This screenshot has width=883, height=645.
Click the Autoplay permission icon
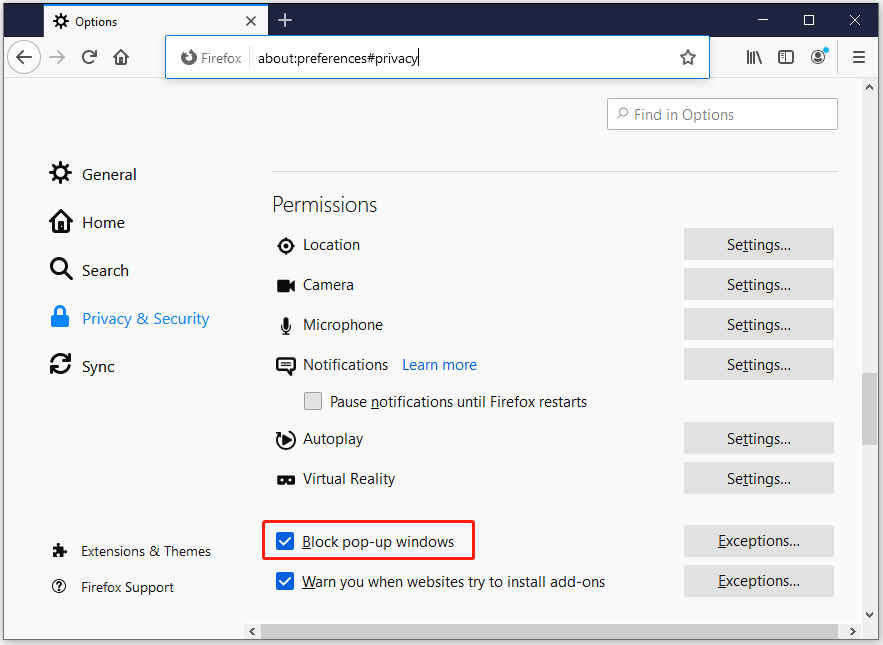pyautogui.click(x=285, y=438)
